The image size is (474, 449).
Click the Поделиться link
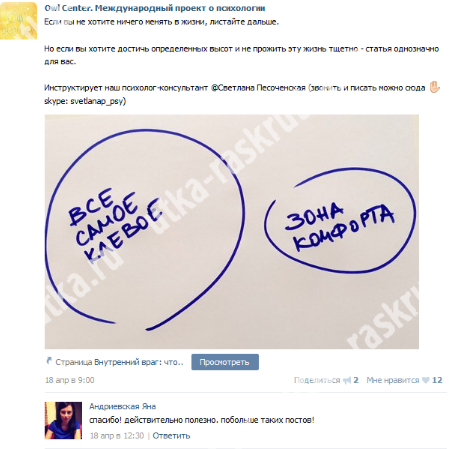click(x=317, y=380)
